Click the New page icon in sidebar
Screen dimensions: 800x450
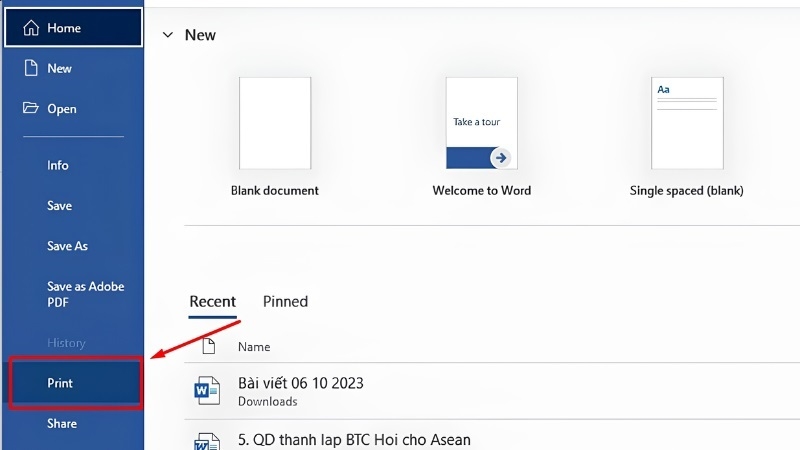click(x=31, y=68)
